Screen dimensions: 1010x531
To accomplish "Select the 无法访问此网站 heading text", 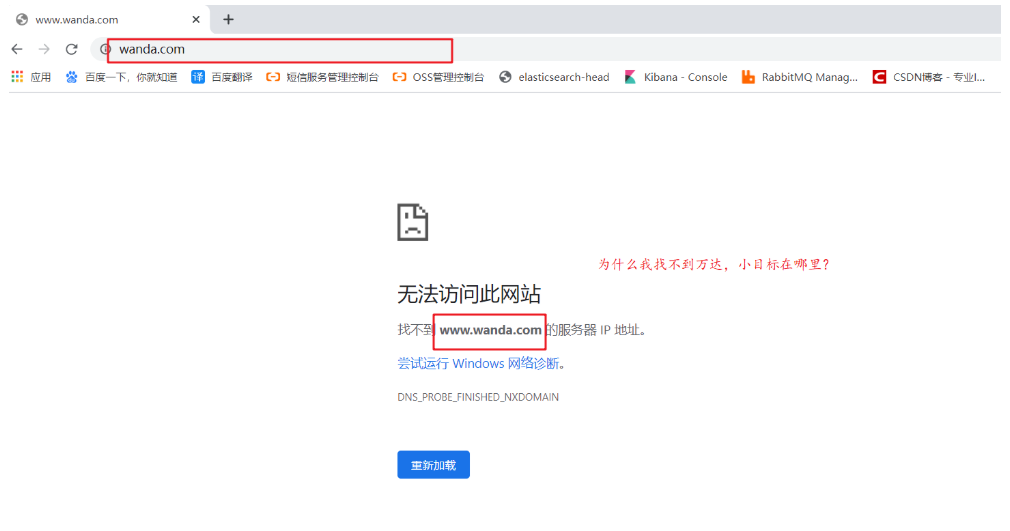I will coord(469,294).
